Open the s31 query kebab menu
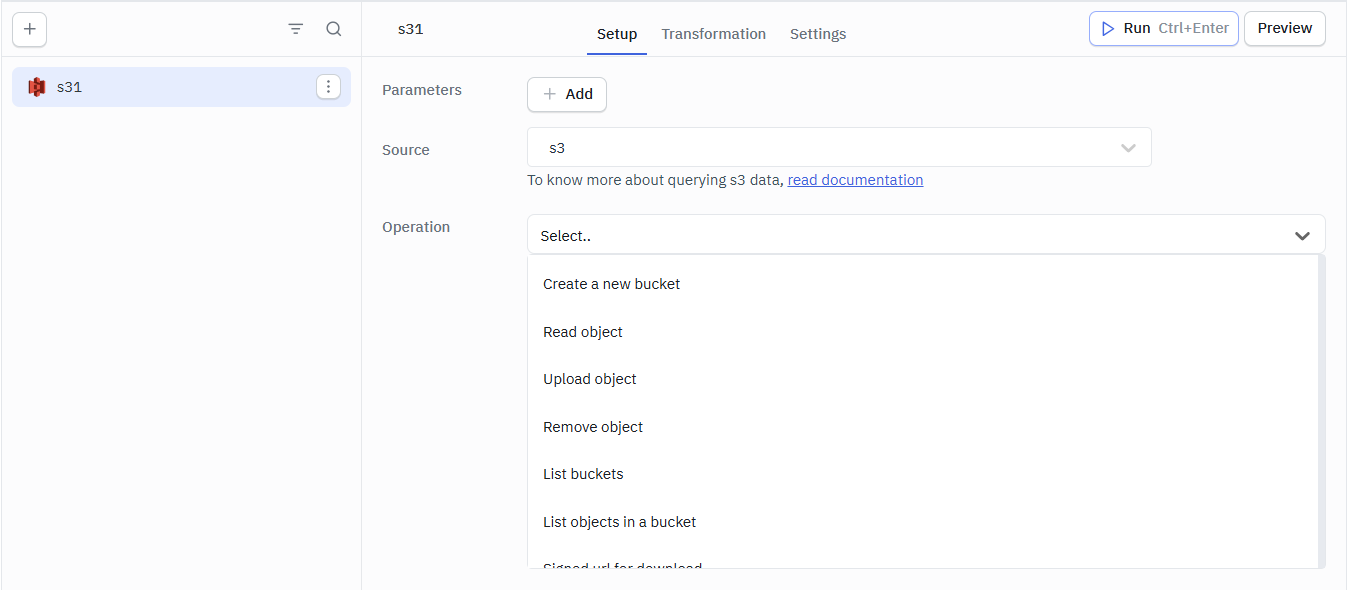The height and width of the screenshot is (590, 1348). tap(328, 87)
